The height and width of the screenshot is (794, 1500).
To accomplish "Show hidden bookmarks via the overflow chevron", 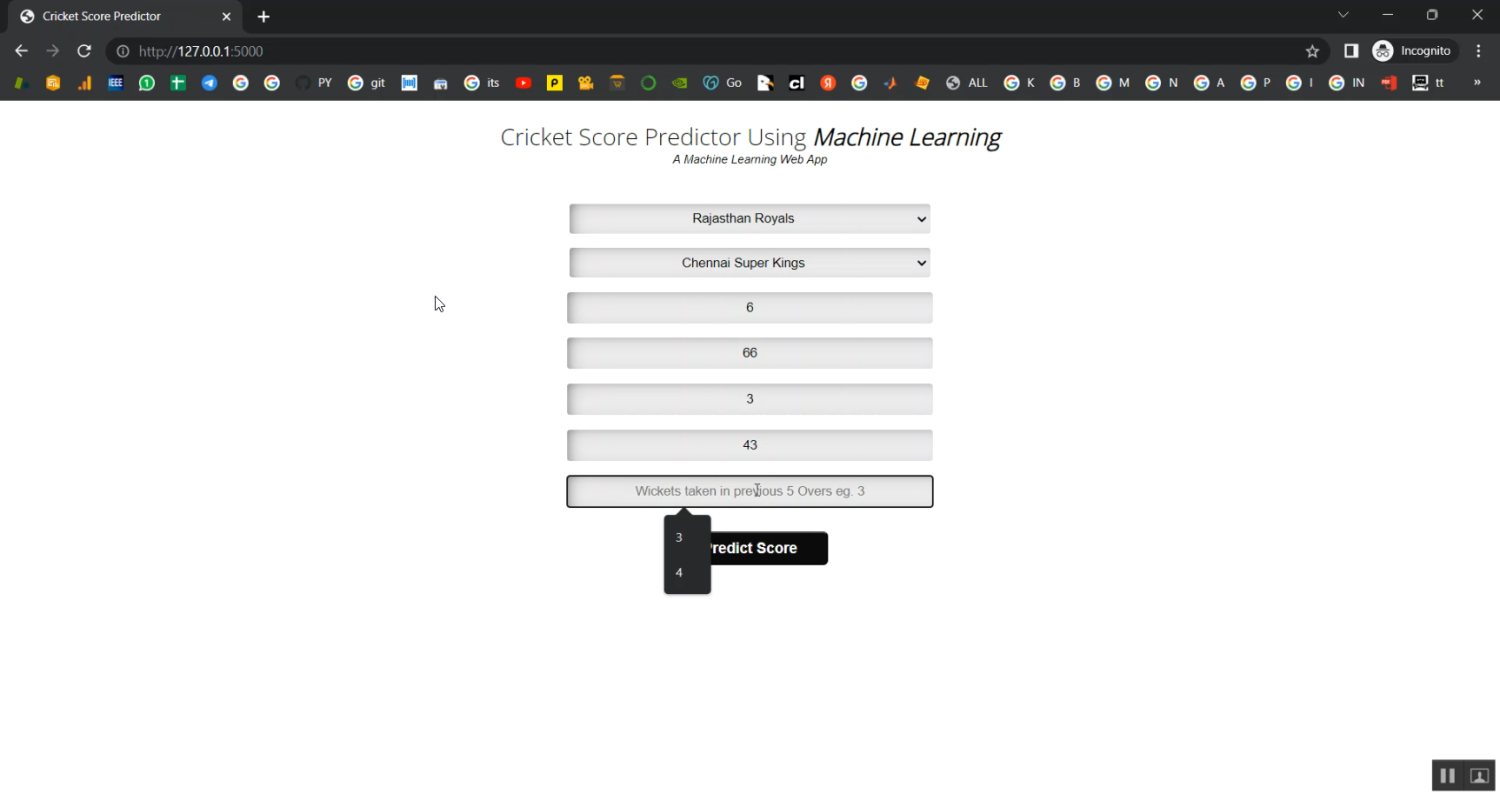I will (x=1477, y=83).
